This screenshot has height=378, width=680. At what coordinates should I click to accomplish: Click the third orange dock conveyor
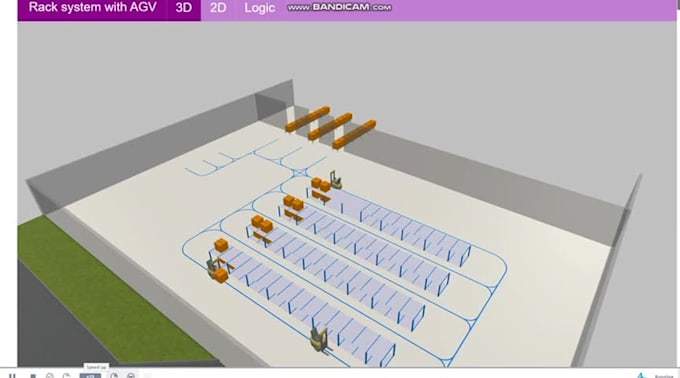[354, 134]
